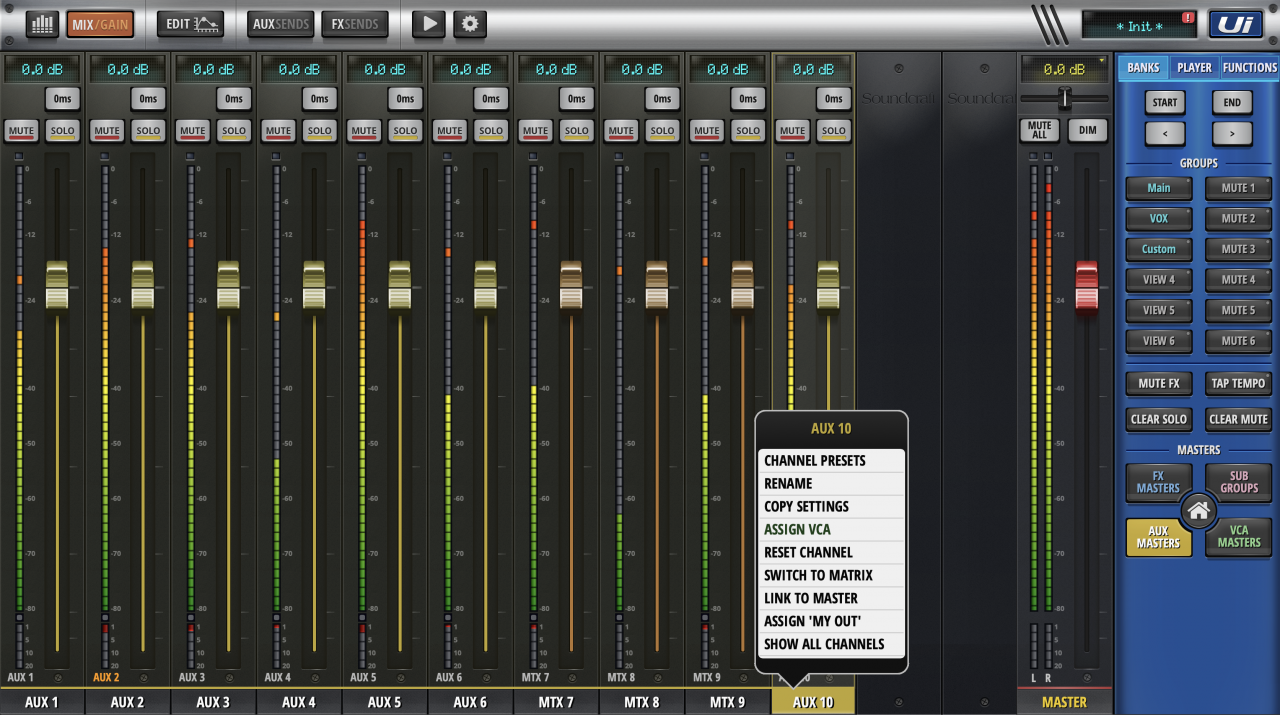Screen dimensions: 1280x715
Task: Solo the AUX 2 channel
Action: point(148,131)
